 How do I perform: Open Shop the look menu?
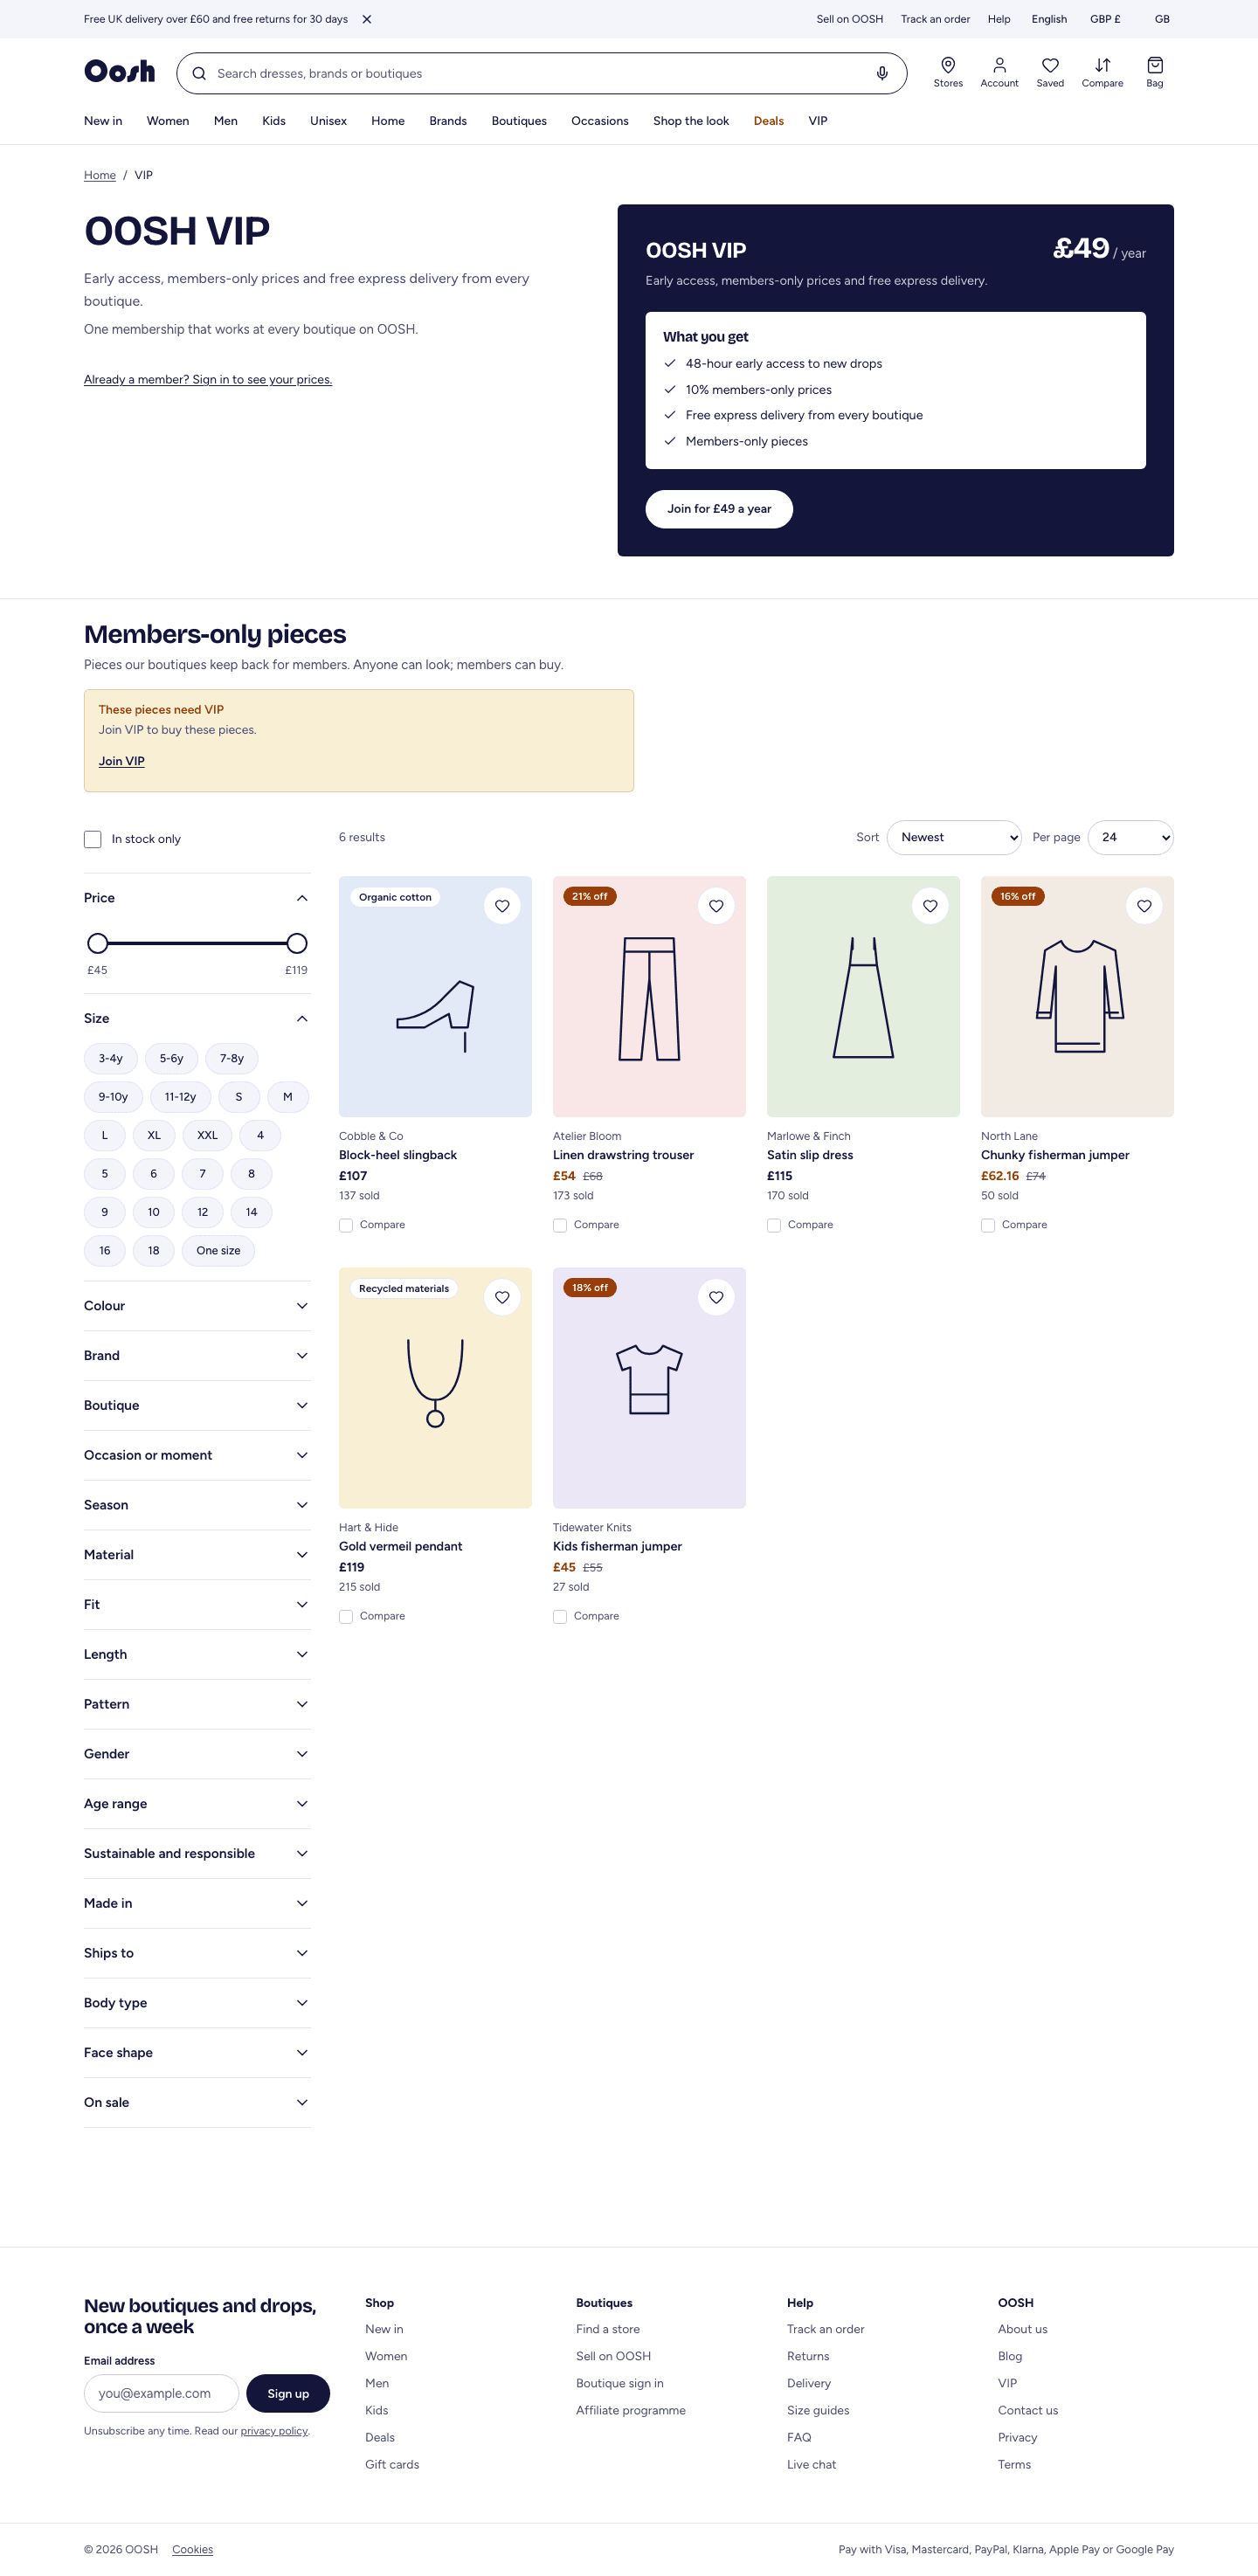(x=691, y=121)
